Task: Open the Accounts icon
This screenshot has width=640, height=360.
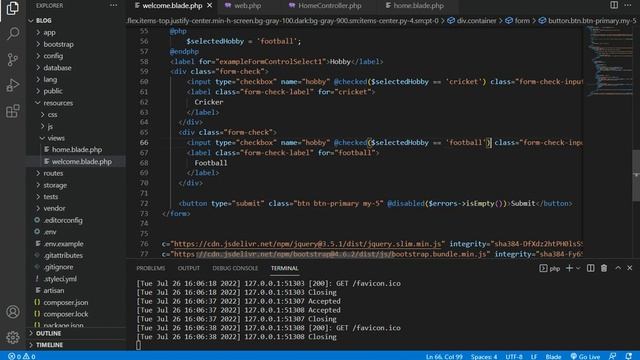Action: (x=13, y=312)
